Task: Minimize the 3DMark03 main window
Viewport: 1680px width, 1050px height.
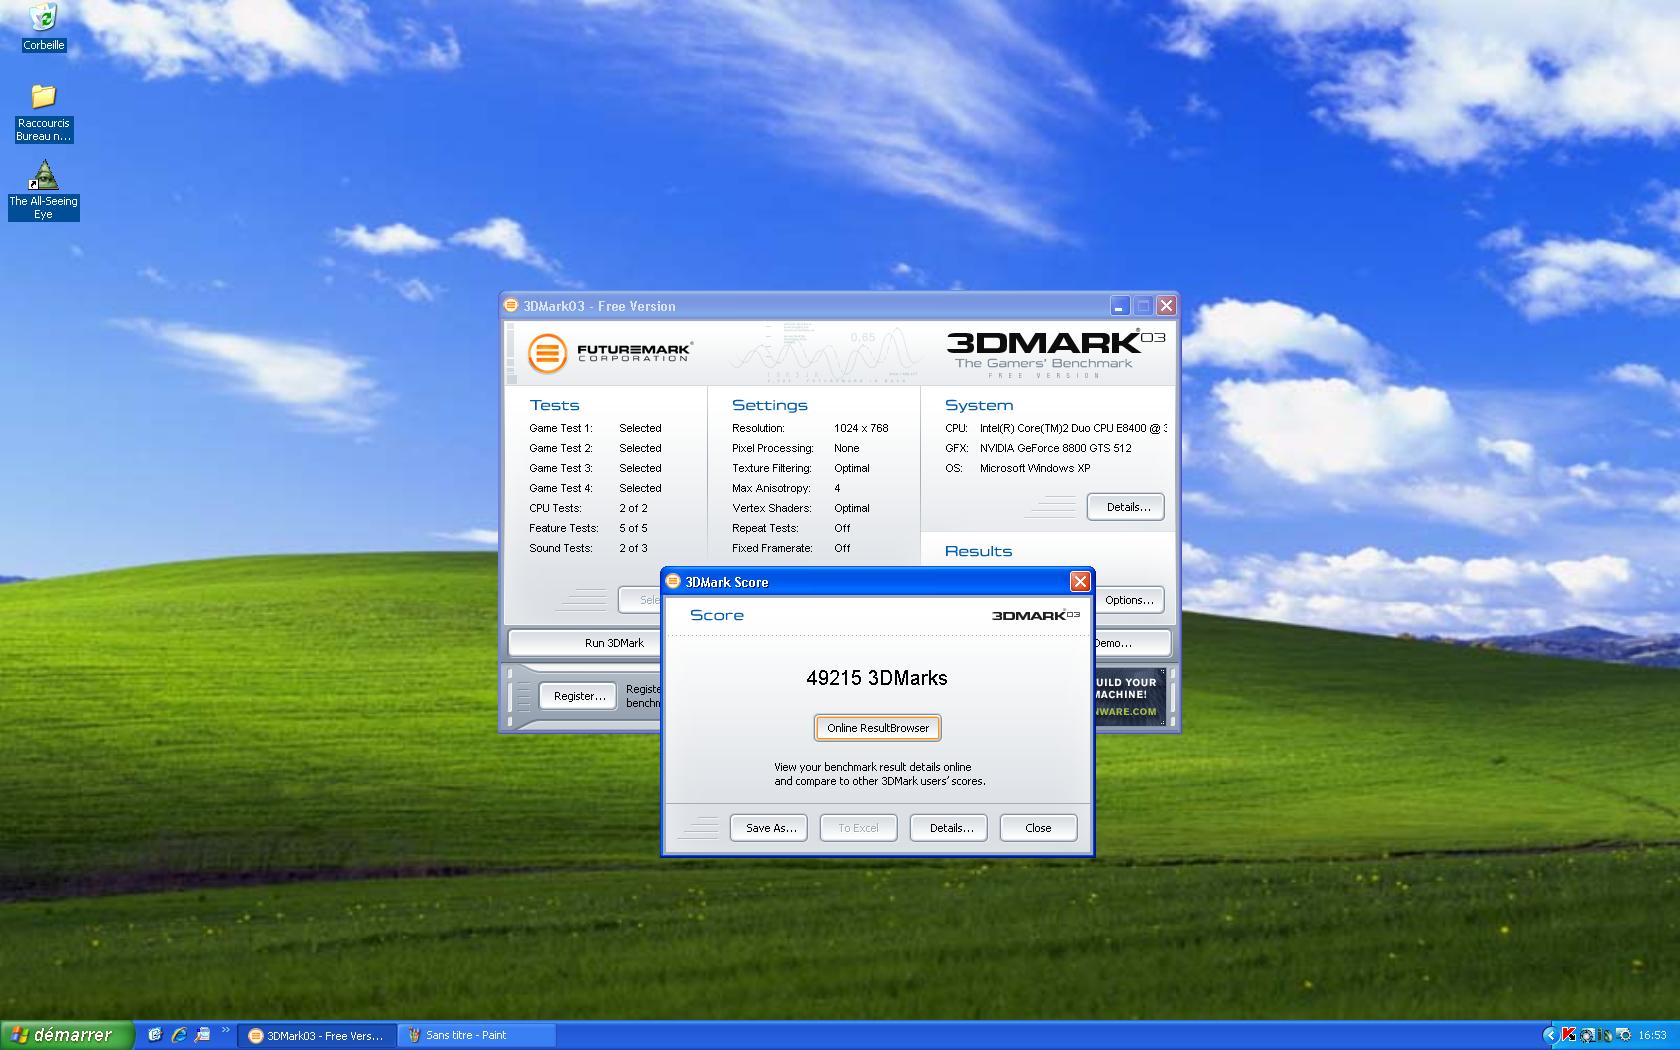Action: pyautogui.click(x=1119, y=306)
